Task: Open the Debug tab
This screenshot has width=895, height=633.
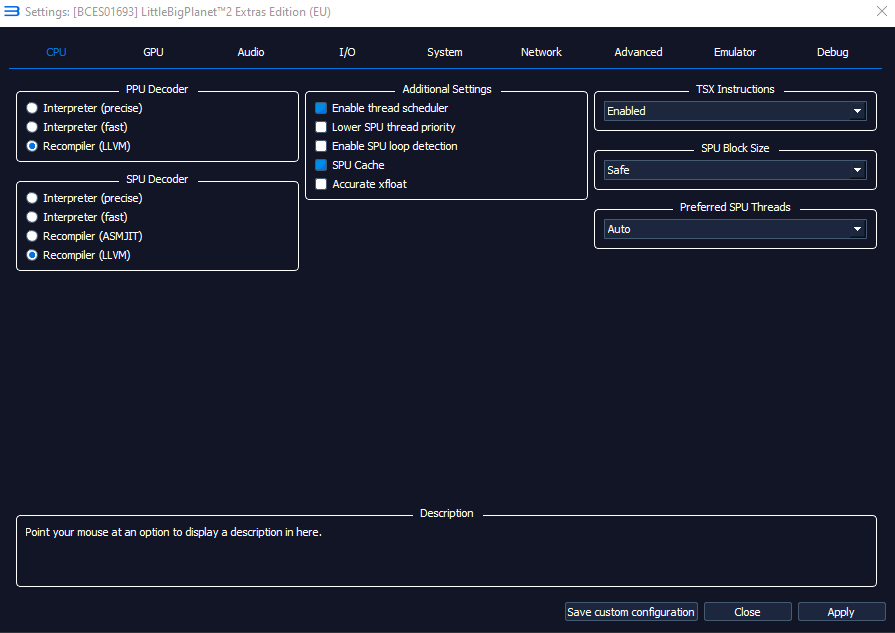Action: coord(832,52)
